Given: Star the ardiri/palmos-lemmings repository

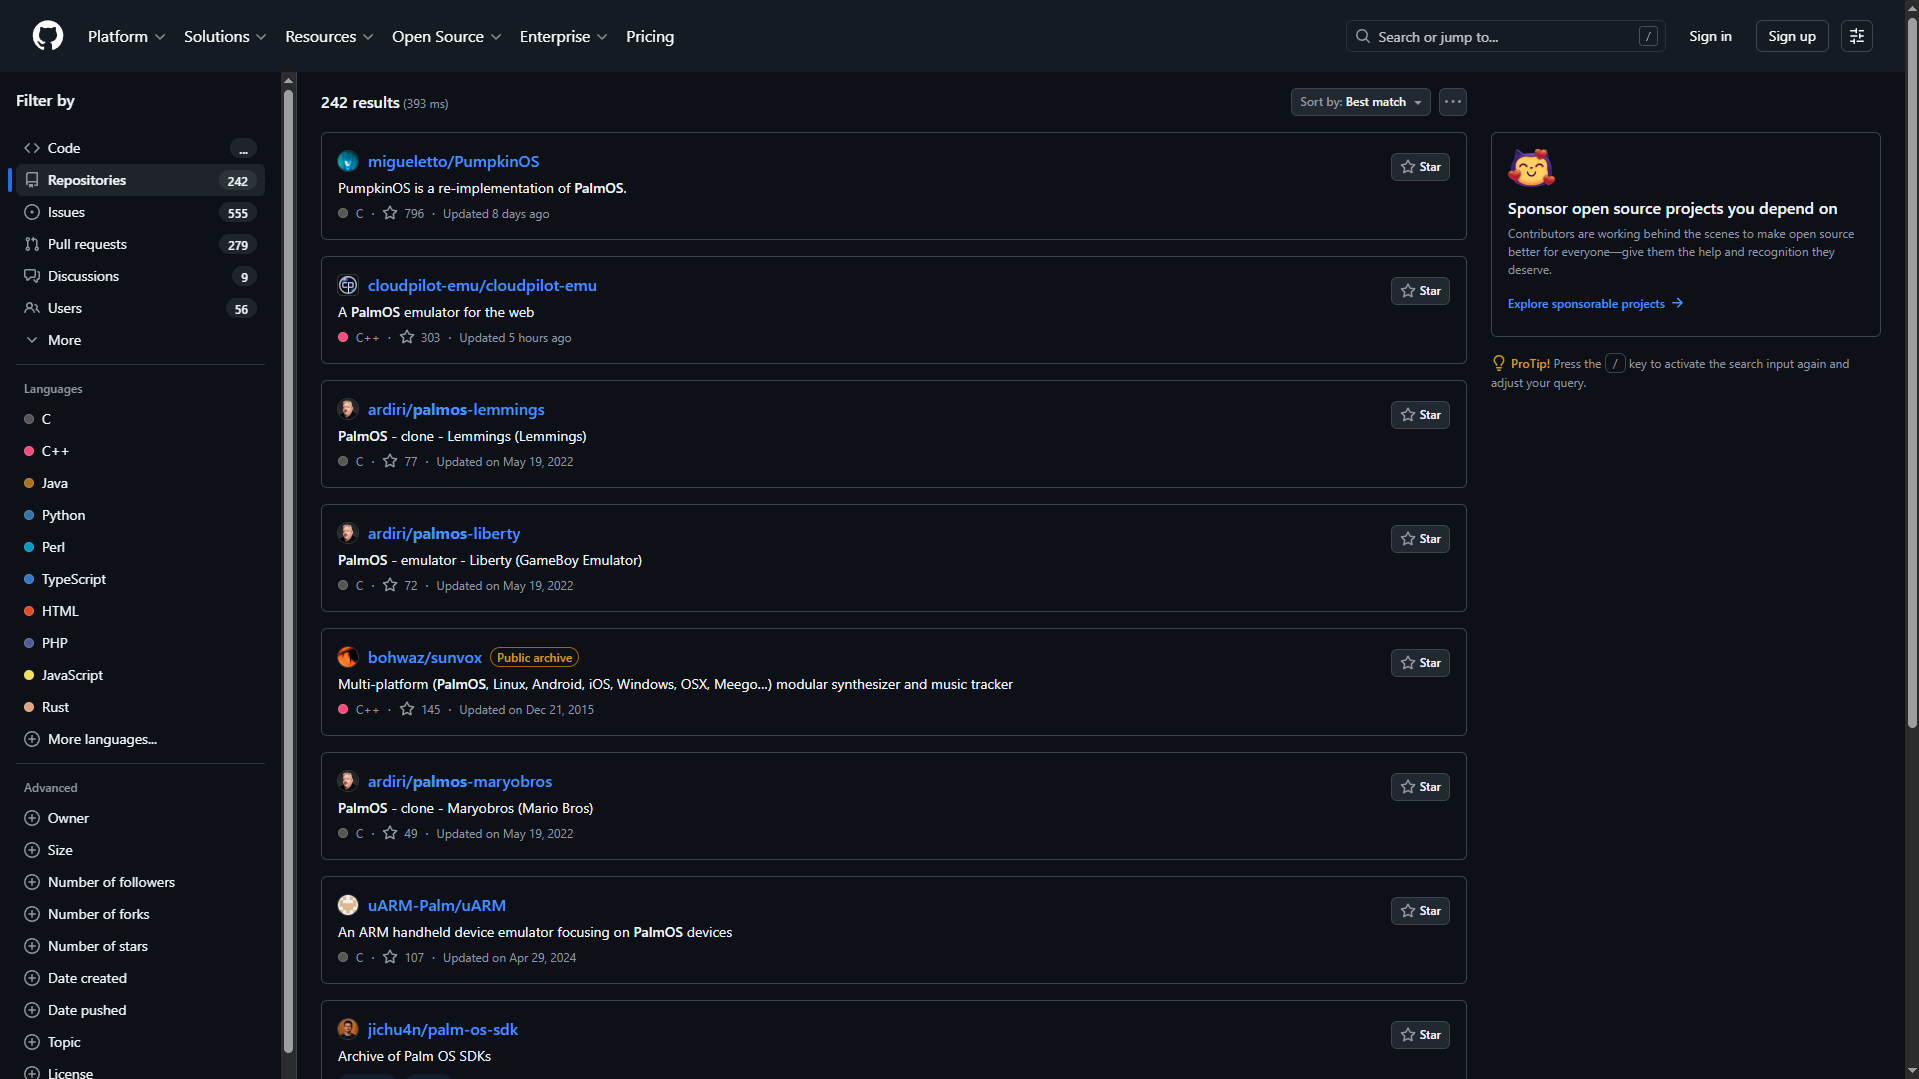Looking at the screenshot, I should (1420, 415).
